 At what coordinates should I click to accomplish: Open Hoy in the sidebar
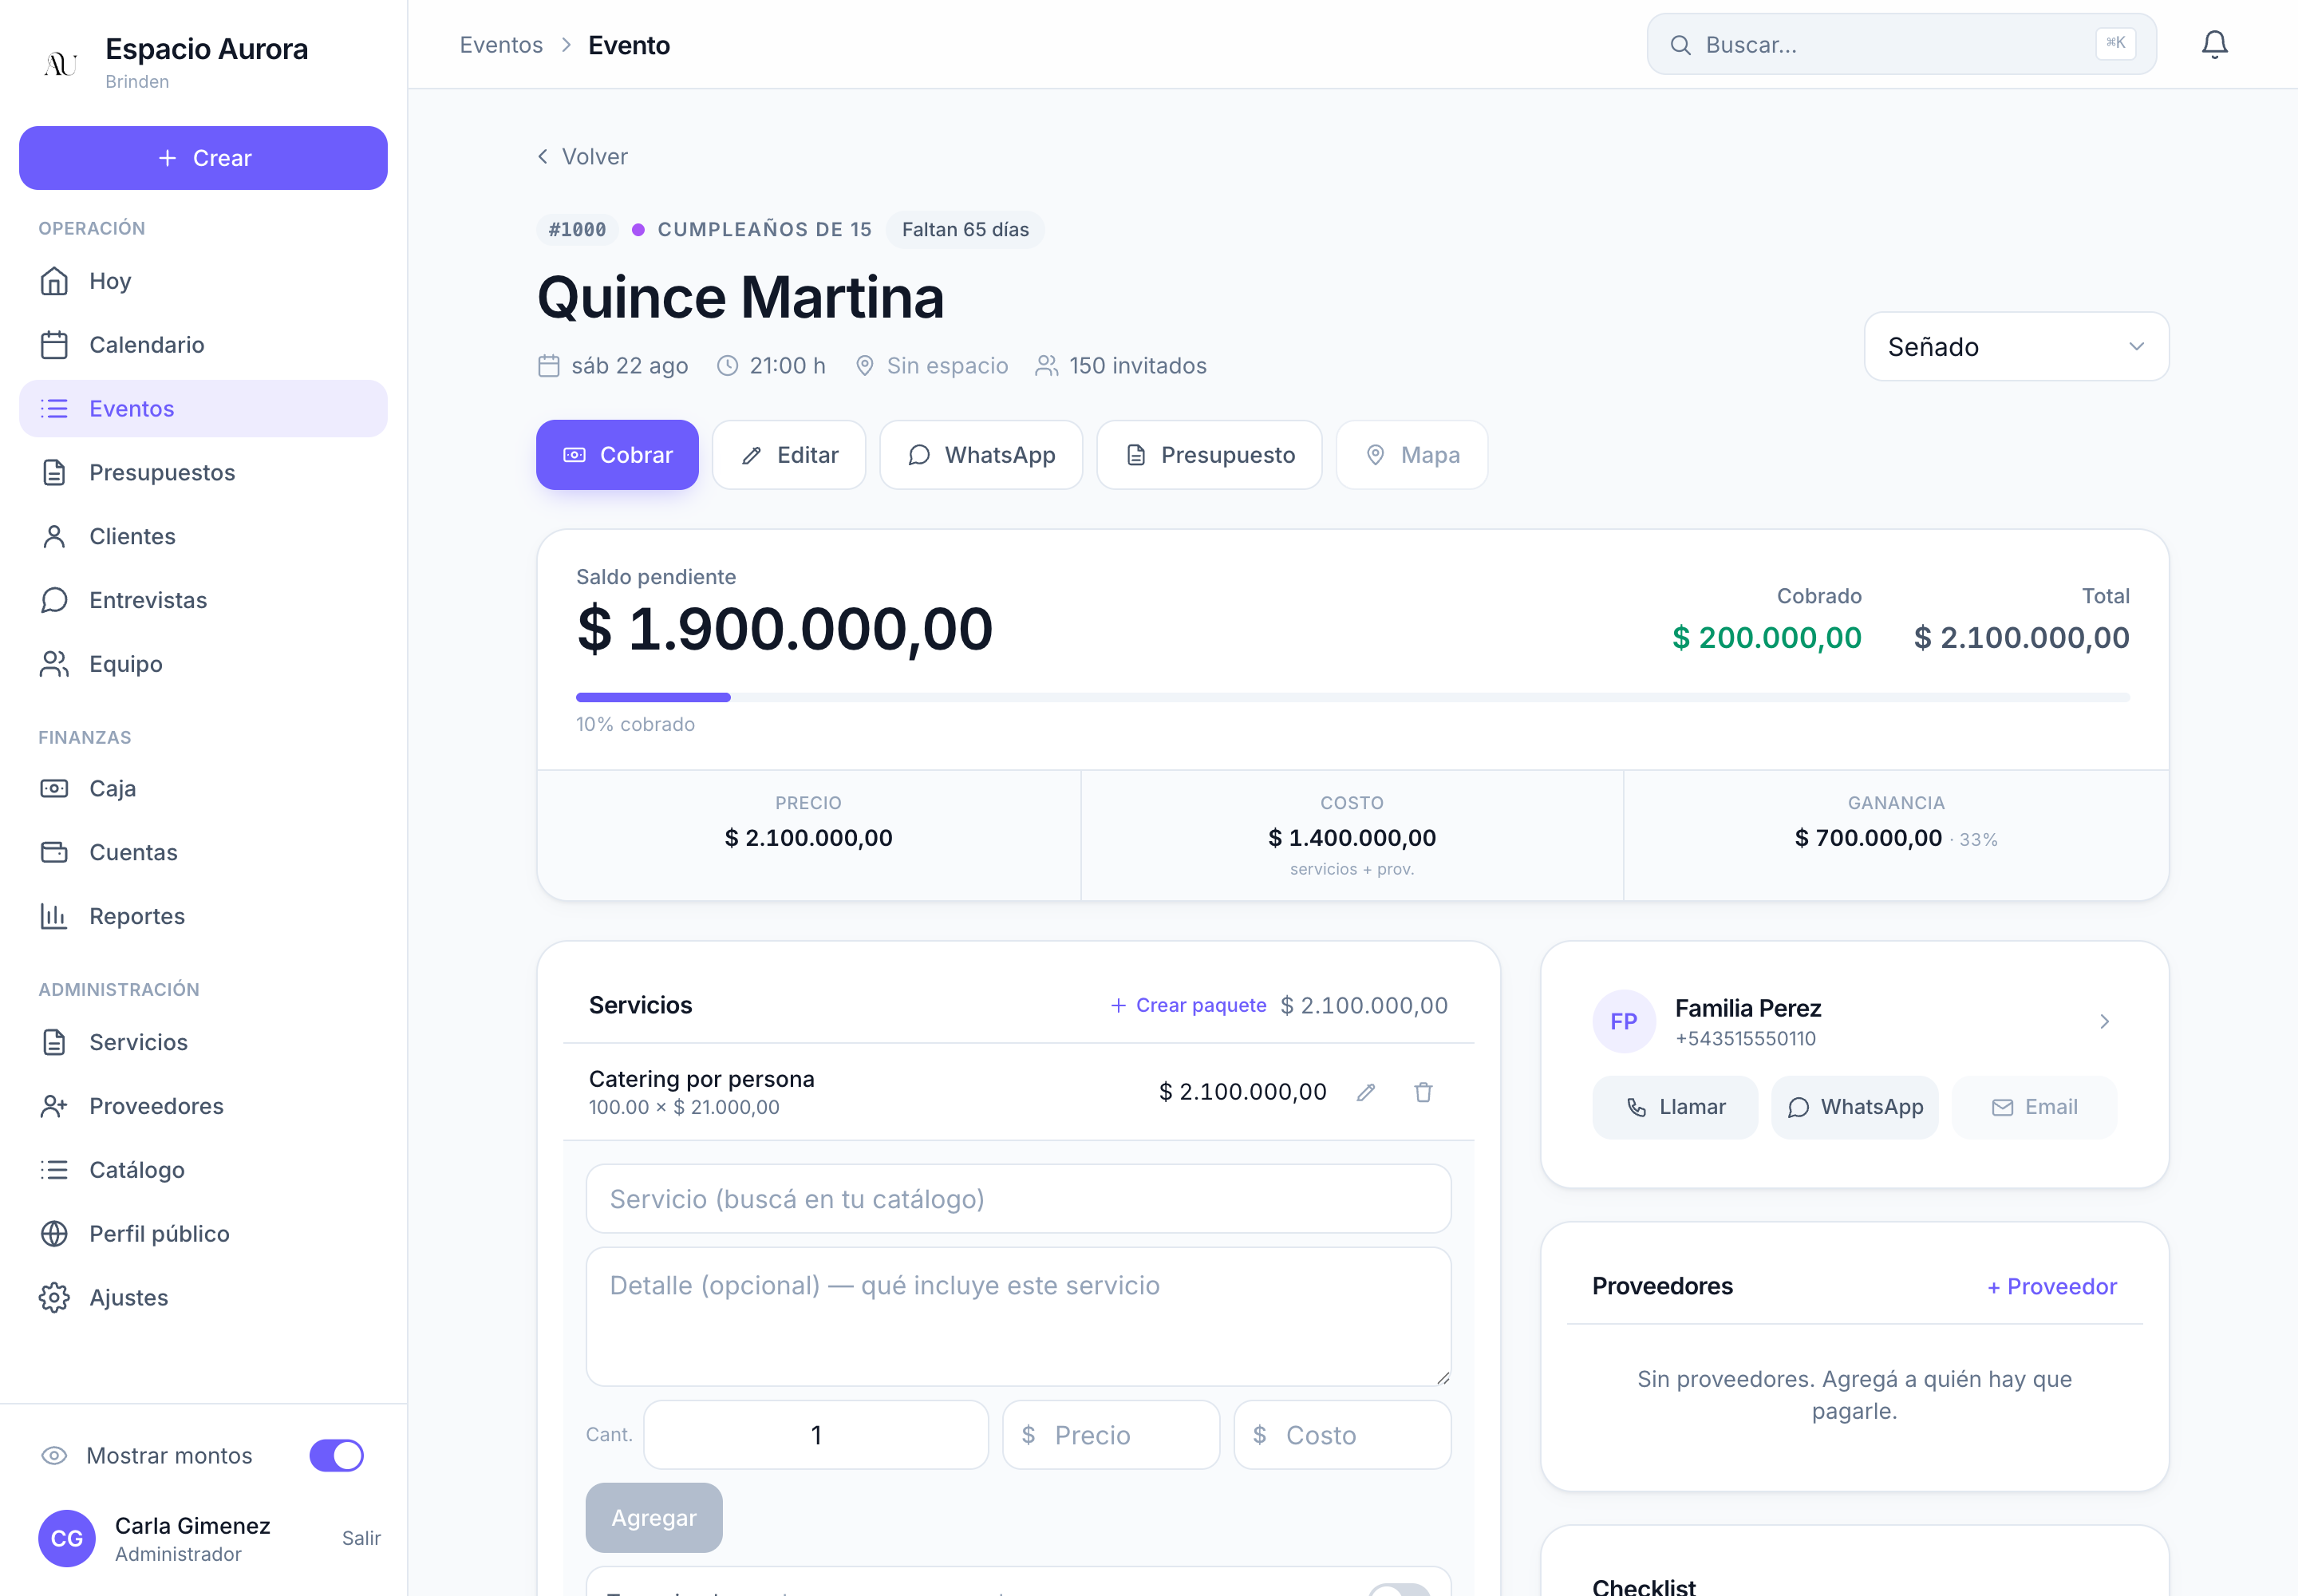coord(203,281)
